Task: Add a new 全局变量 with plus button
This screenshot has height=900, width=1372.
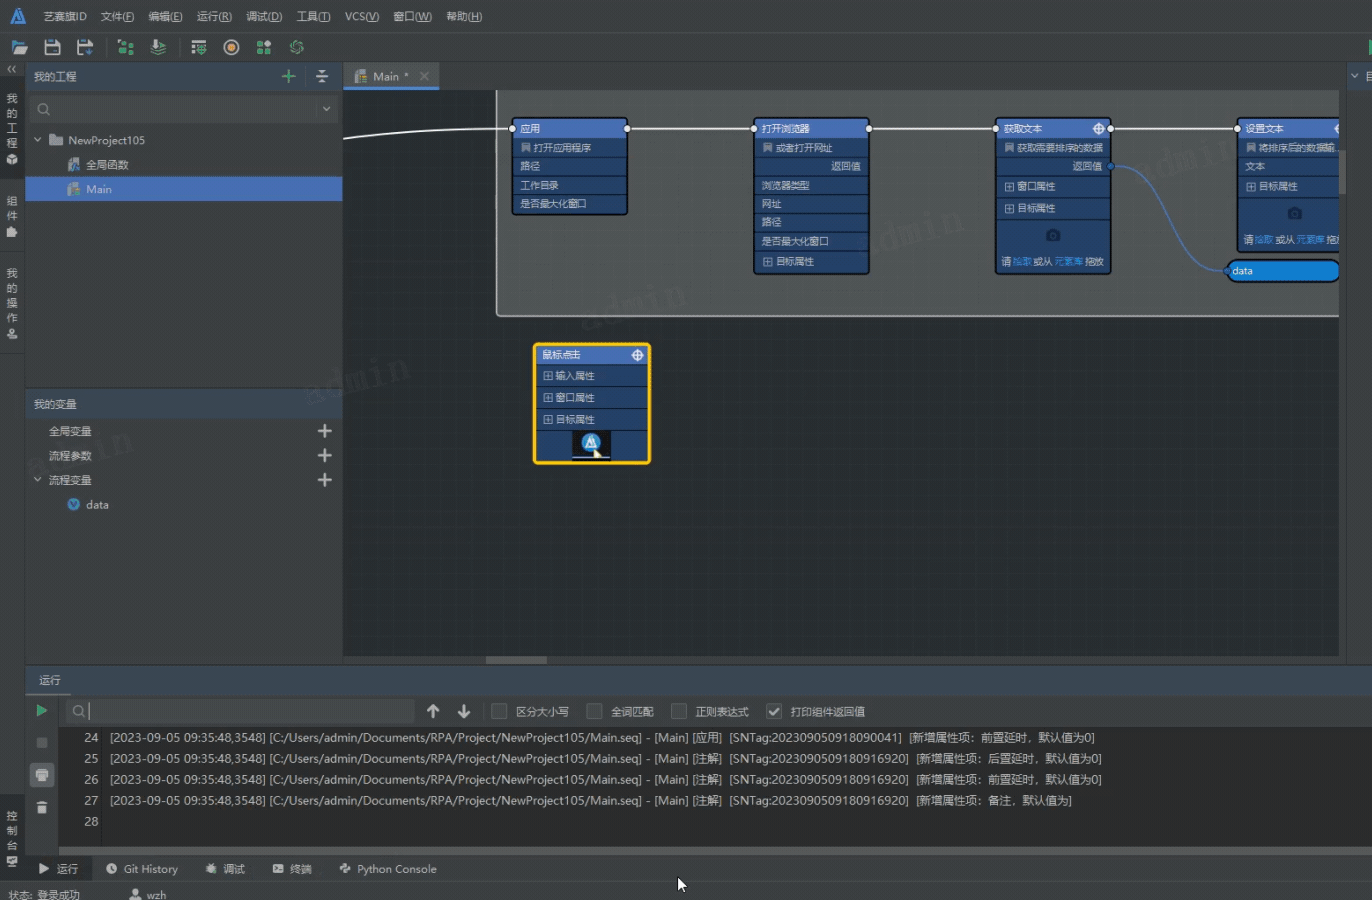Action: pyautogui.click(x=324, y=431)
